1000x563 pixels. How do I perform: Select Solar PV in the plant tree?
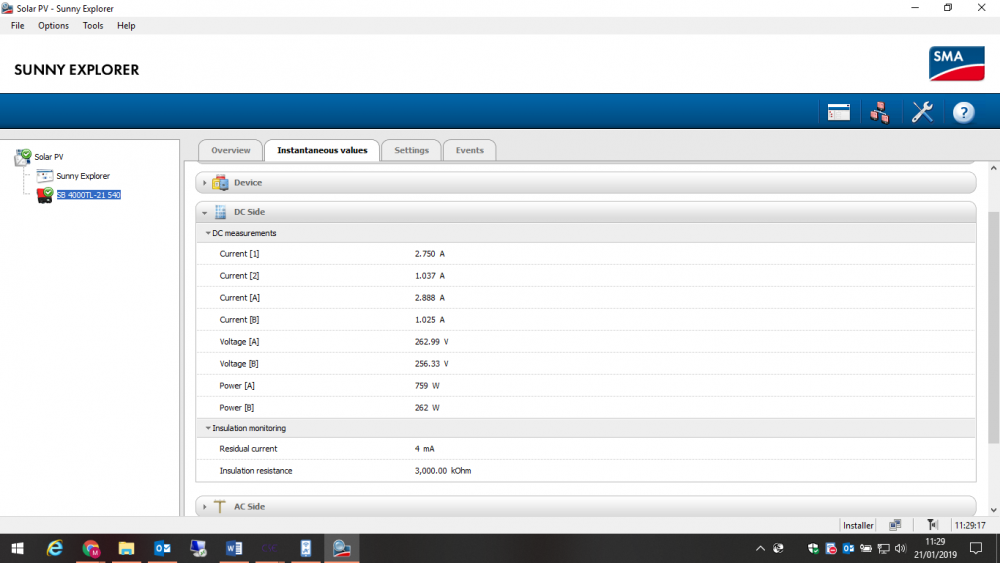coord(48,157)
